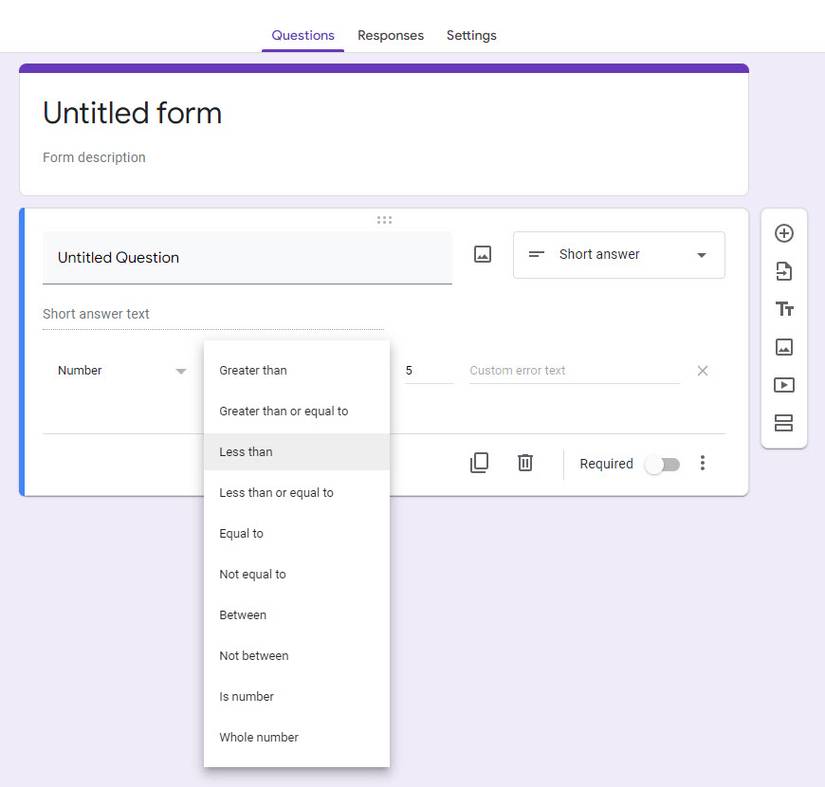Open the Settings tab
Image resolution: width=825 pixels, height=787 pixels.
[471, 35]
